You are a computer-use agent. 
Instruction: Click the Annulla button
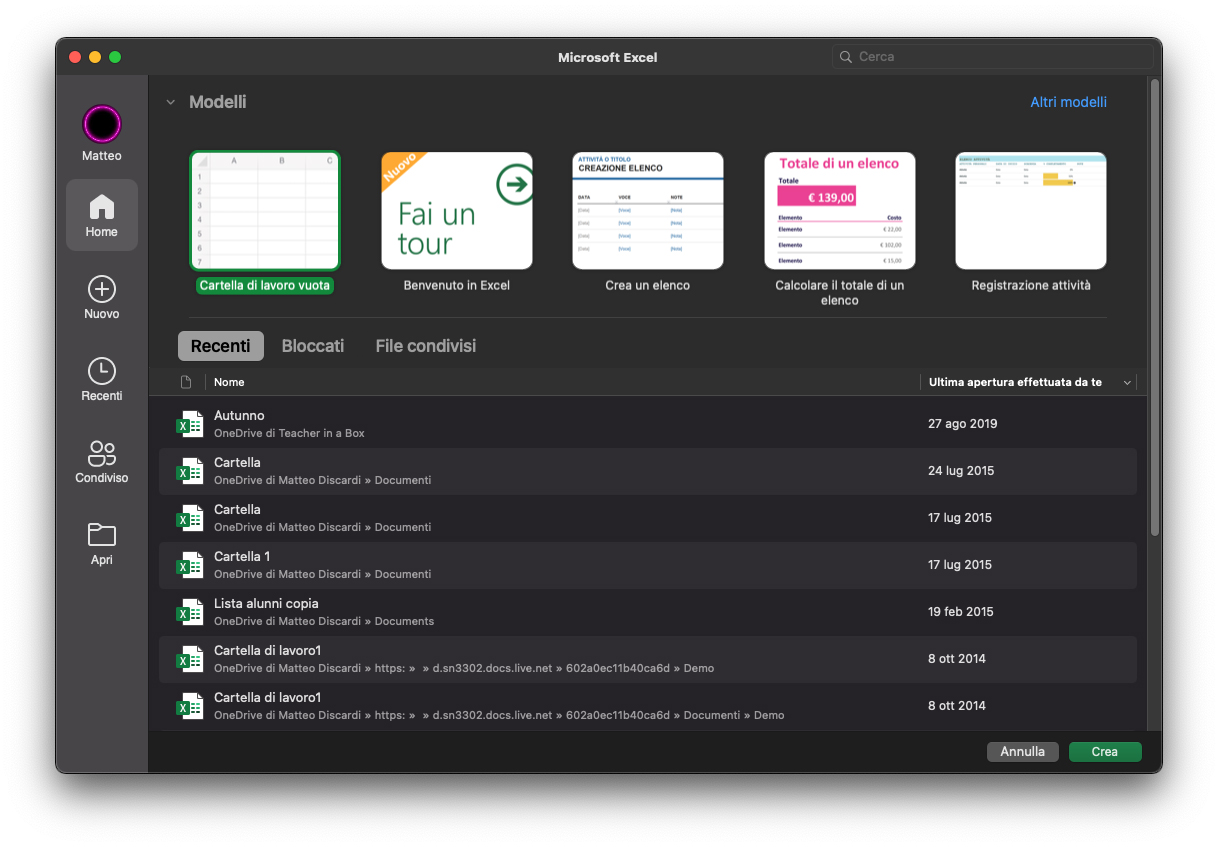(x=1023, y=752)
